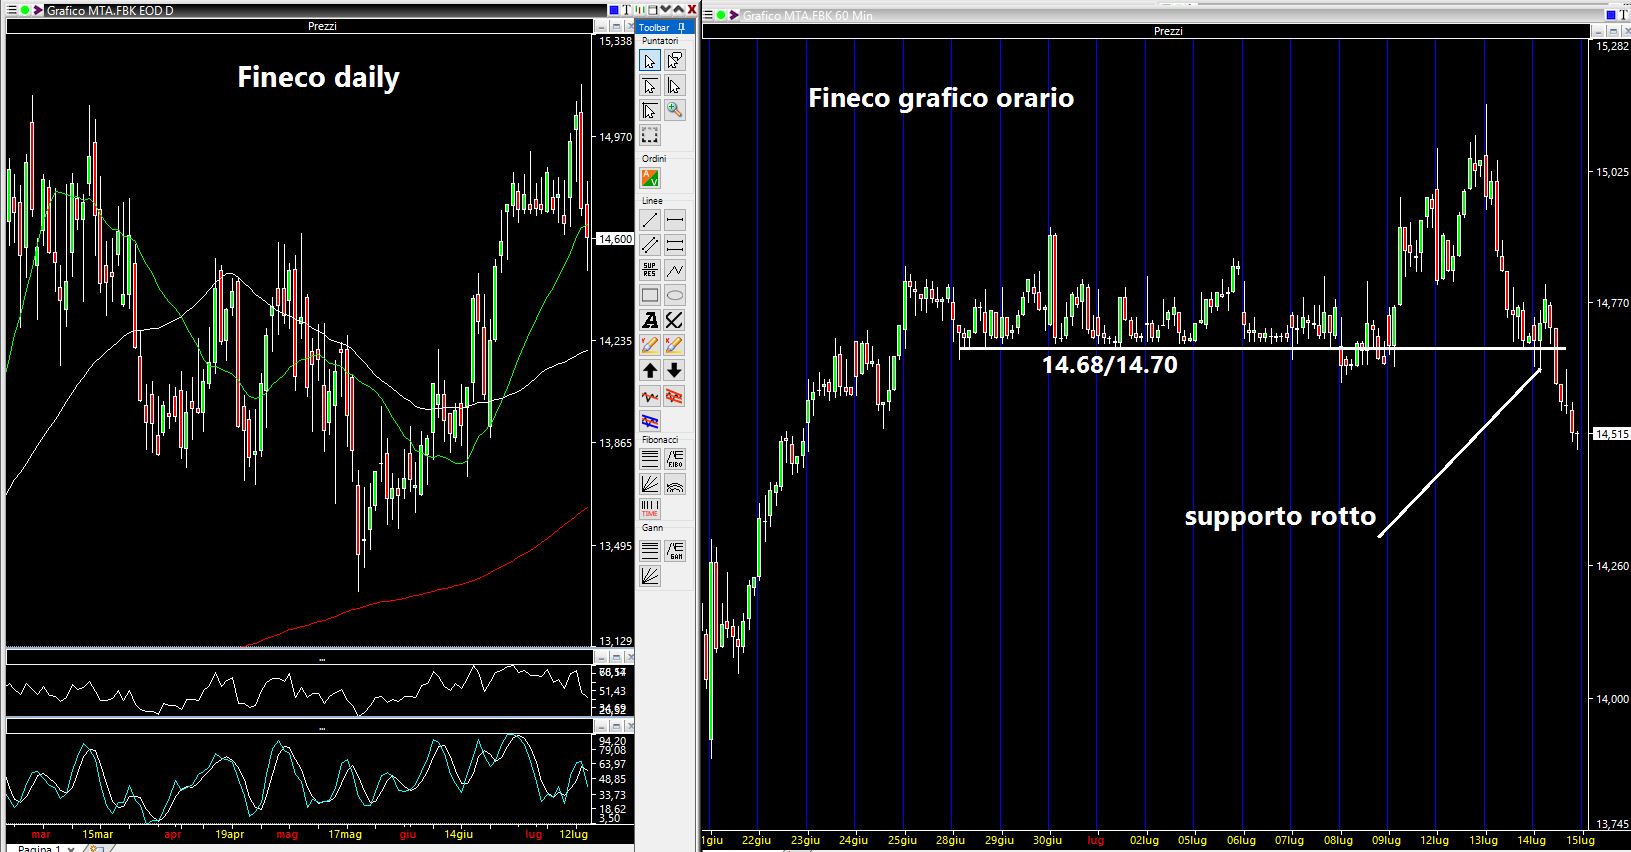This screenshot has width=1631, height=852.
Task: Click the 'T' text icon in daily chart title bar
Action: [x=628, y=10]
